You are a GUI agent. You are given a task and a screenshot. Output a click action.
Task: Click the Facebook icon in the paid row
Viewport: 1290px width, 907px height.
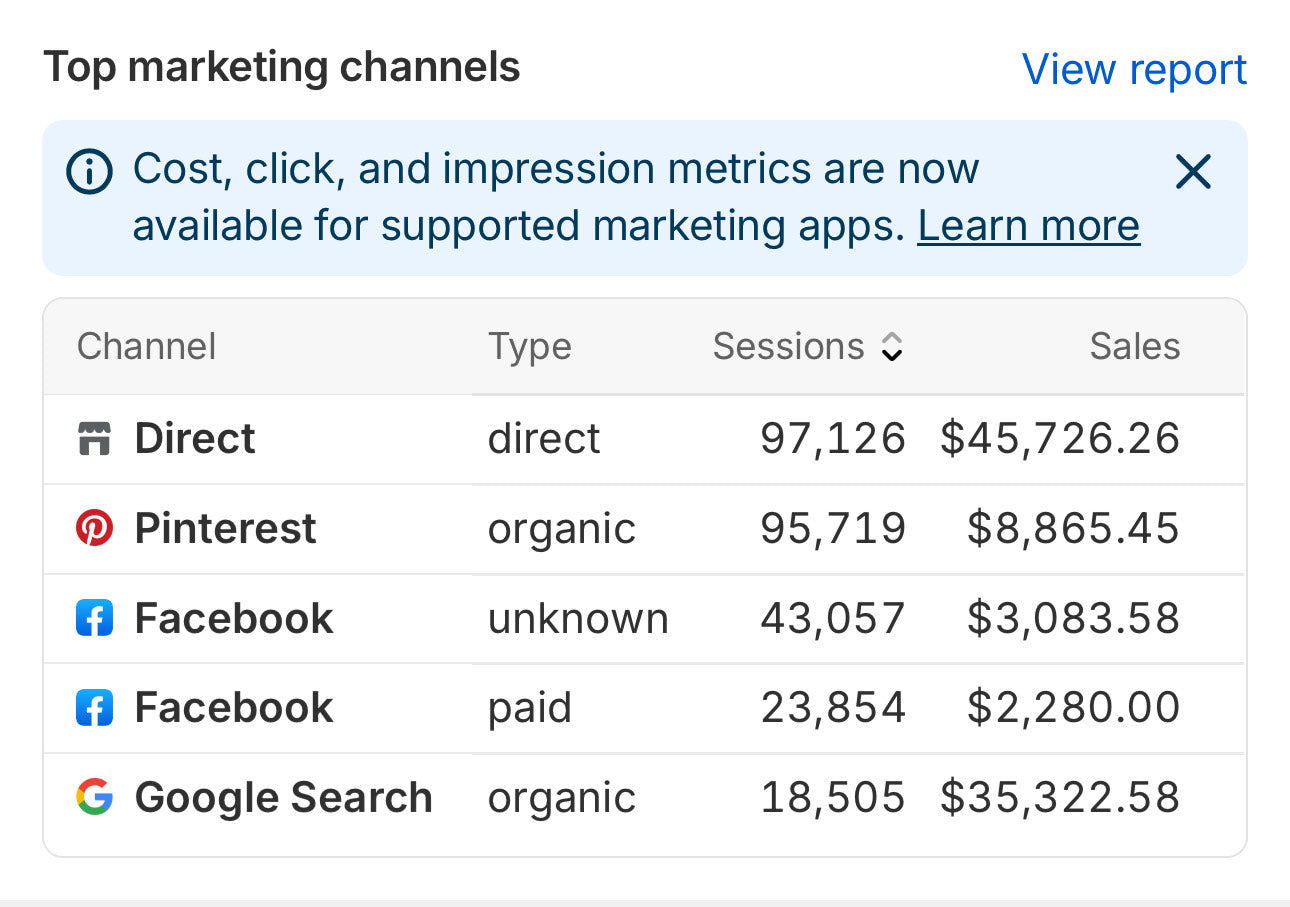(94, 708)
